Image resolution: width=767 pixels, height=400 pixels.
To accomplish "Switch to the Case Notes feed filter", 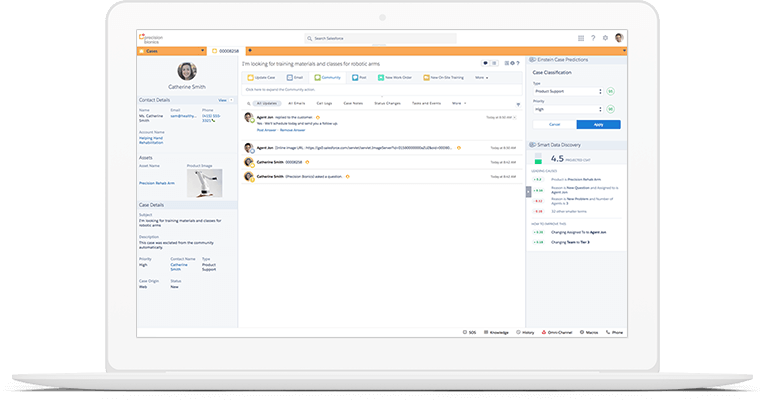I will [x=354, y=103].
